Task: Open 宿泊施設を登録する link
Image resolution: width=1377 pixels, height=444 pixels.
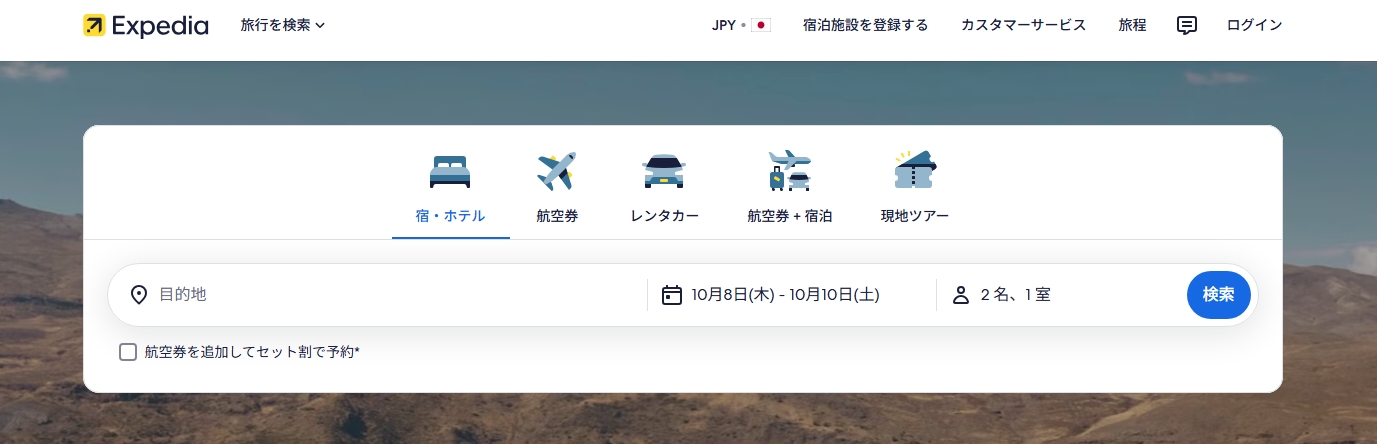Action: pos(865,25)
